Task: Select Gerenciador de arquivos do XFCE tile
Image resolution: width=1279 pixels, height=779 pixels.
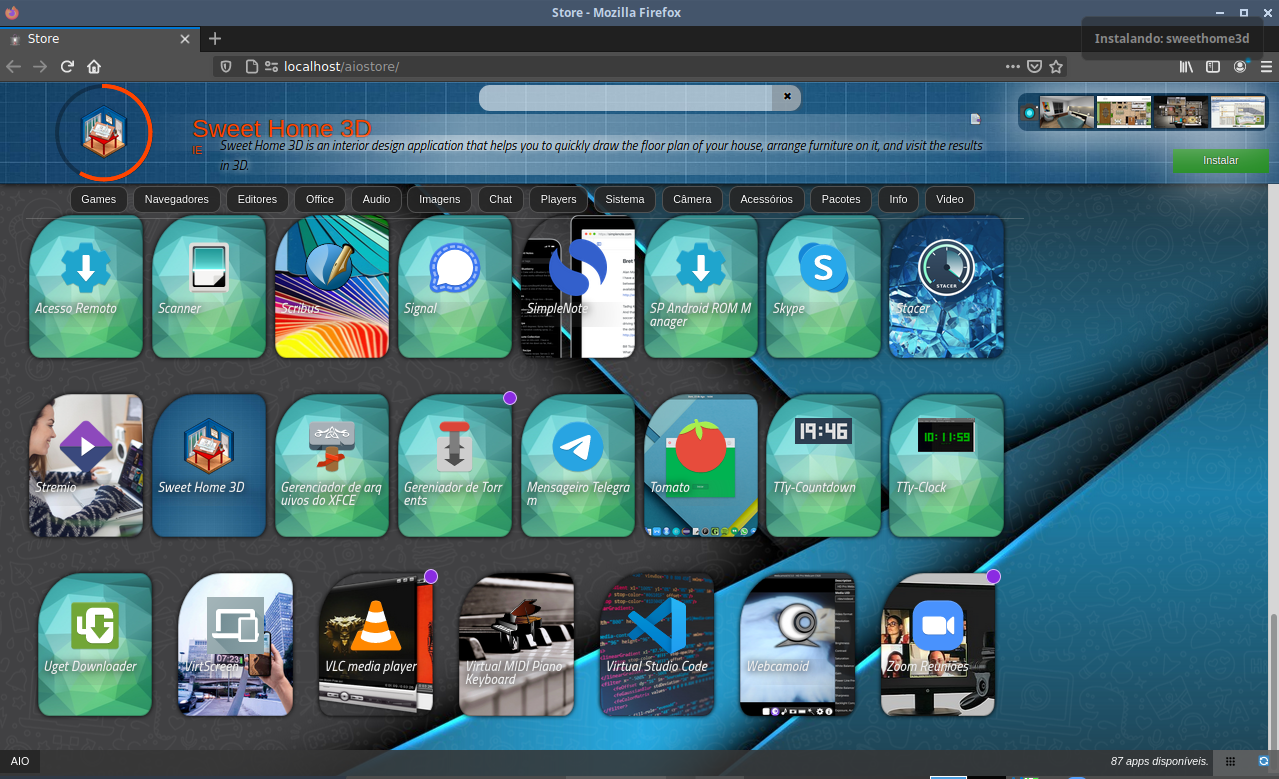Action: point(332,465)
